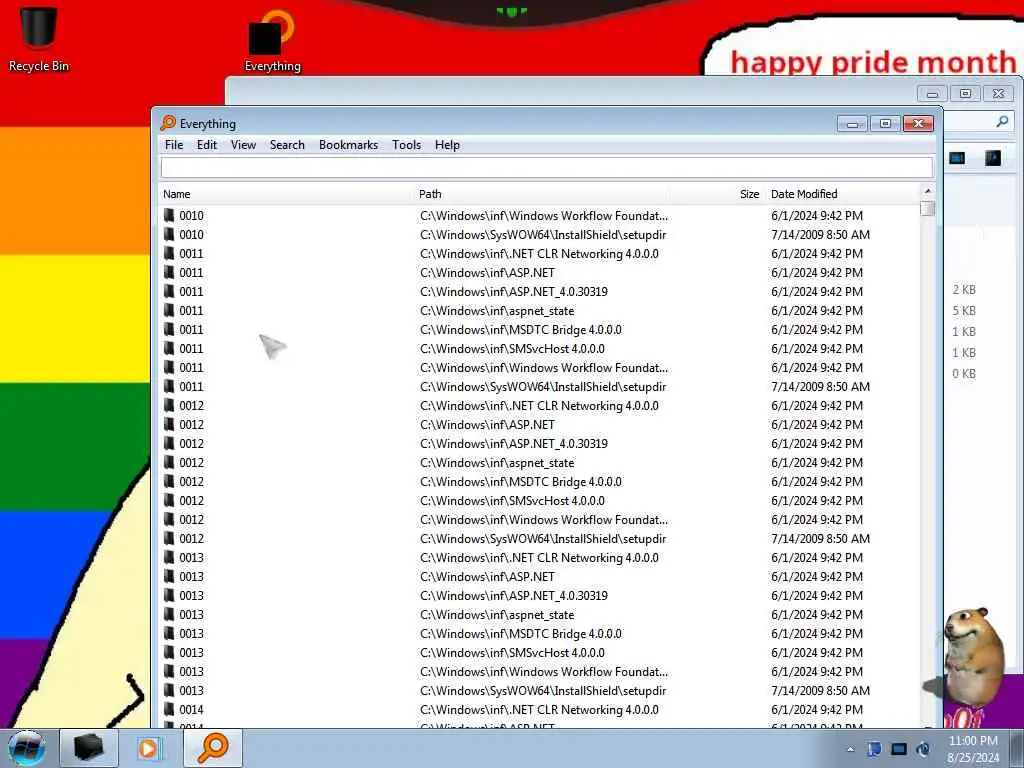Click the Everything magnifier icon in the title bar

pyautogui.click(x=168, y=123)
